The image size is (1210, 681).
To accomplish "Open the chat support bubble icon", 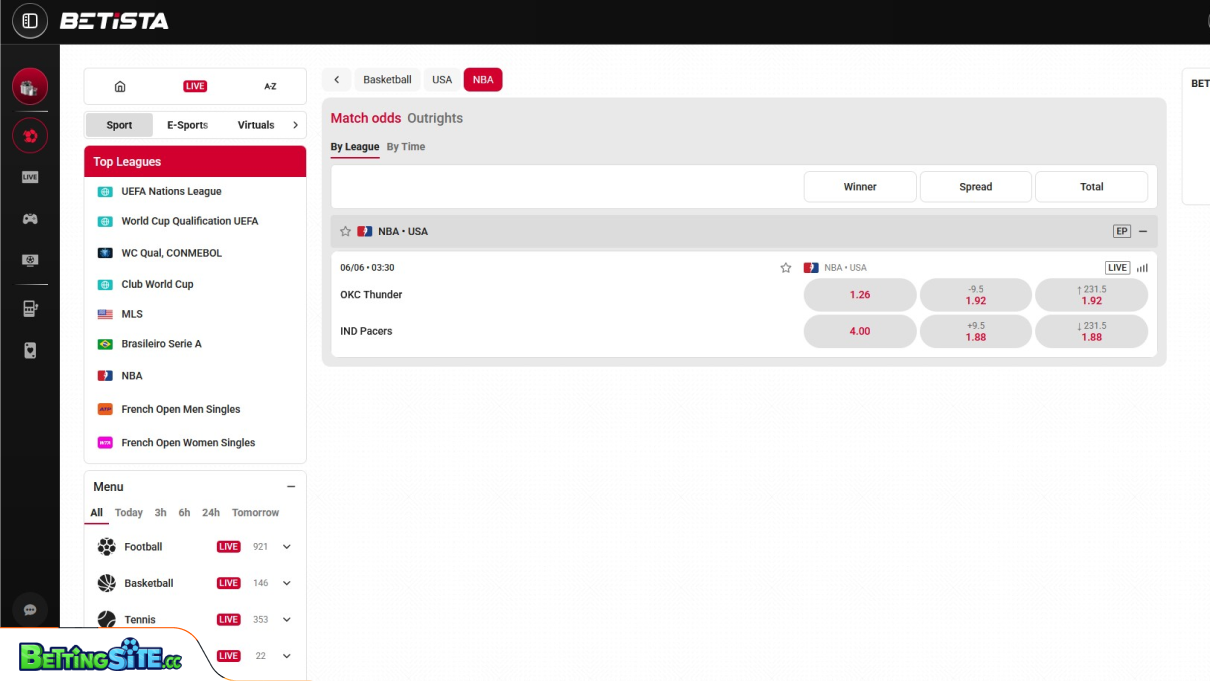I will pyautogui.click(x=30, y=610).
